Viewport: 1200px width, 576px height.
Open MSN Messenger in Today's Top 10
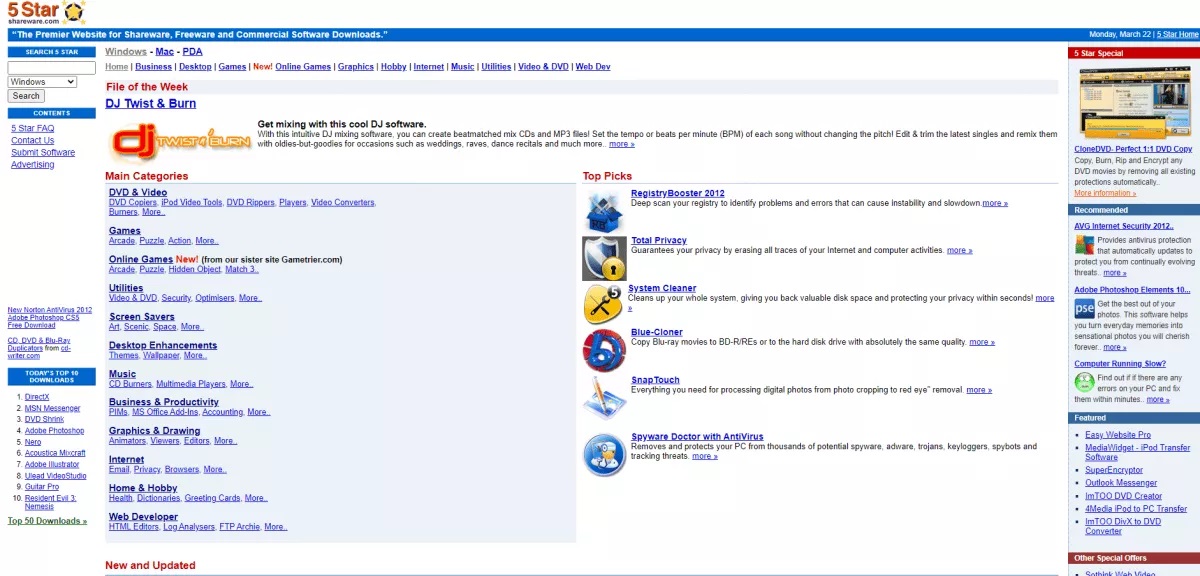point(53,409)
